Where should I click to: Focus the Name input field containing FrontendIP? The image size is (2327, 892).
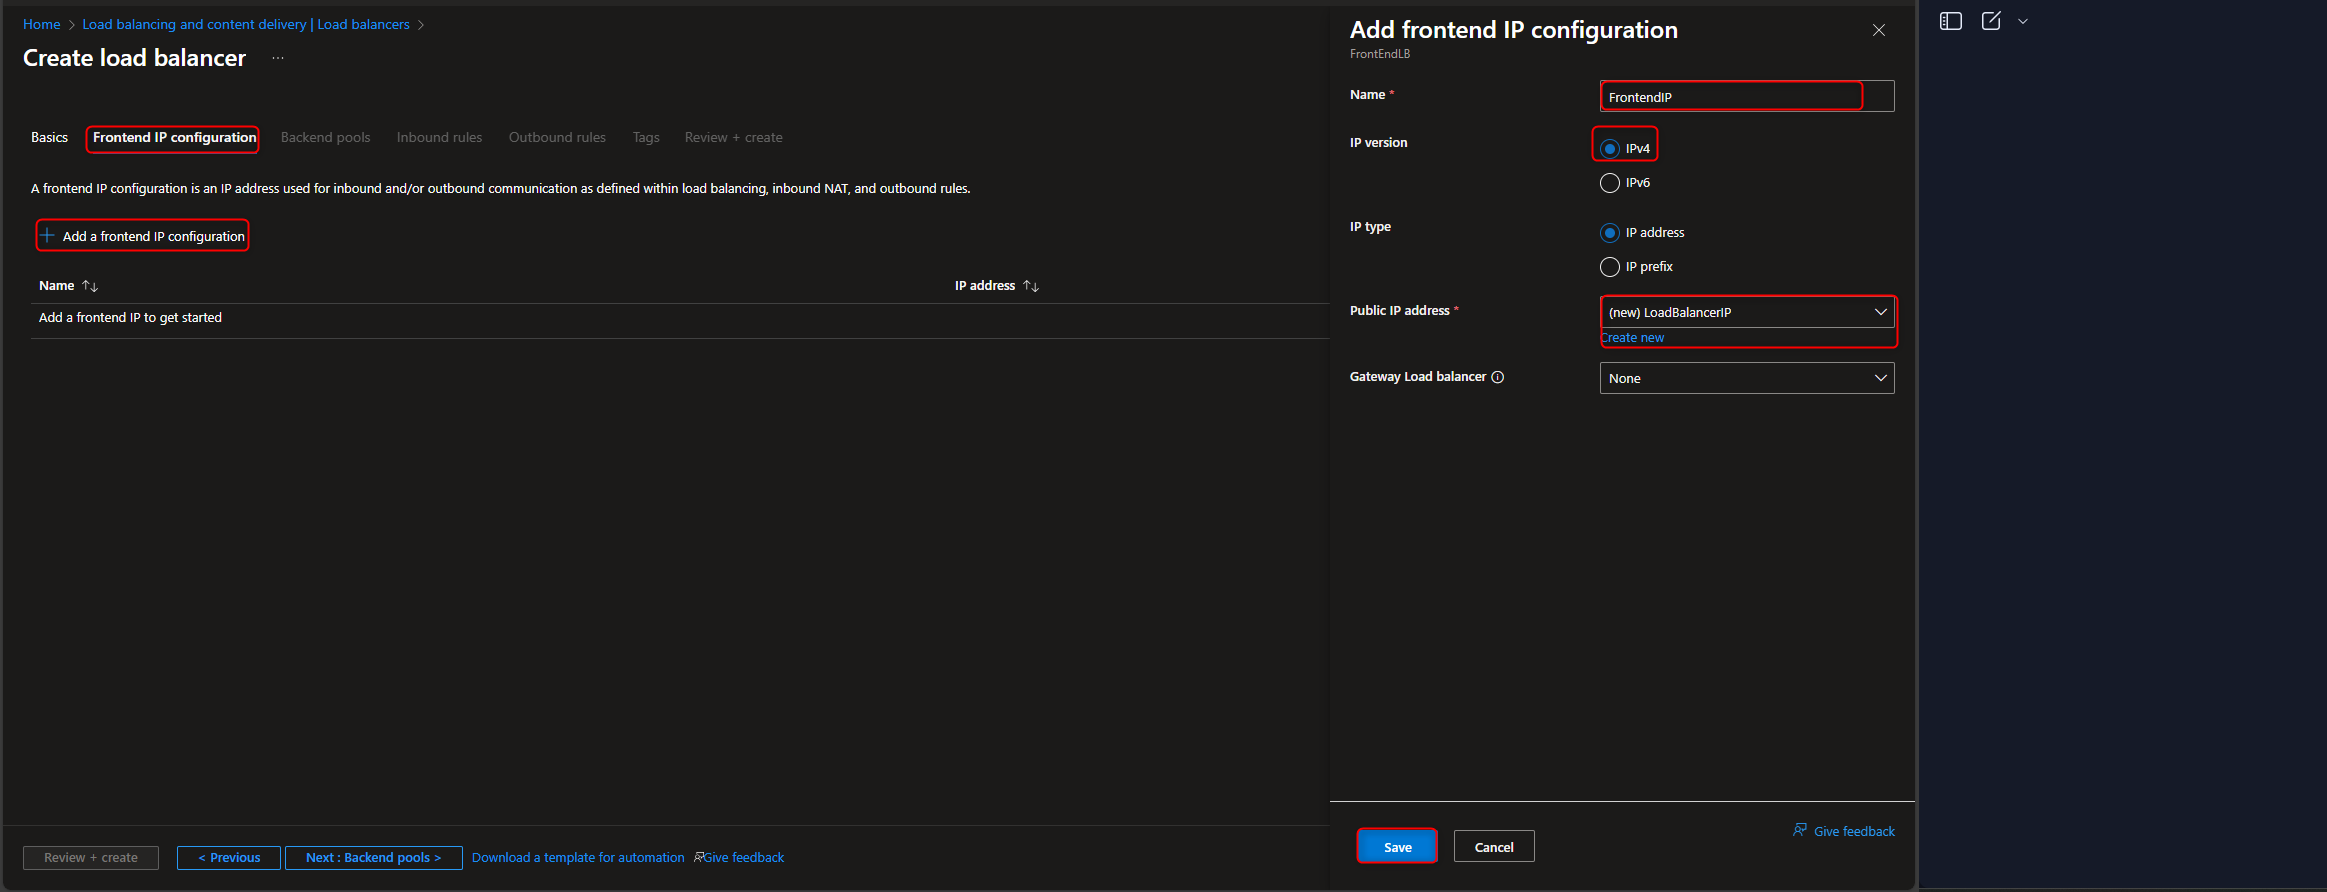1747,96
